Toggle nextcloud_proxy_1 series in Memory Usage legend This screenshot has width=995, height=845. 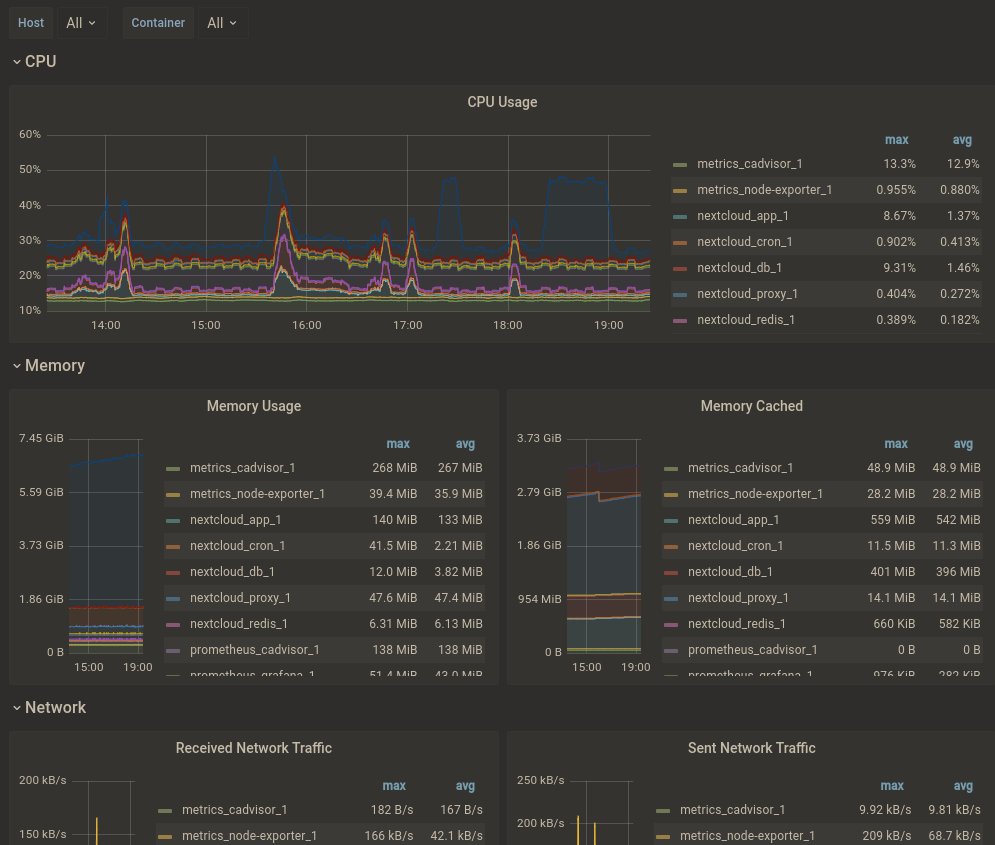tap(240, 598)
